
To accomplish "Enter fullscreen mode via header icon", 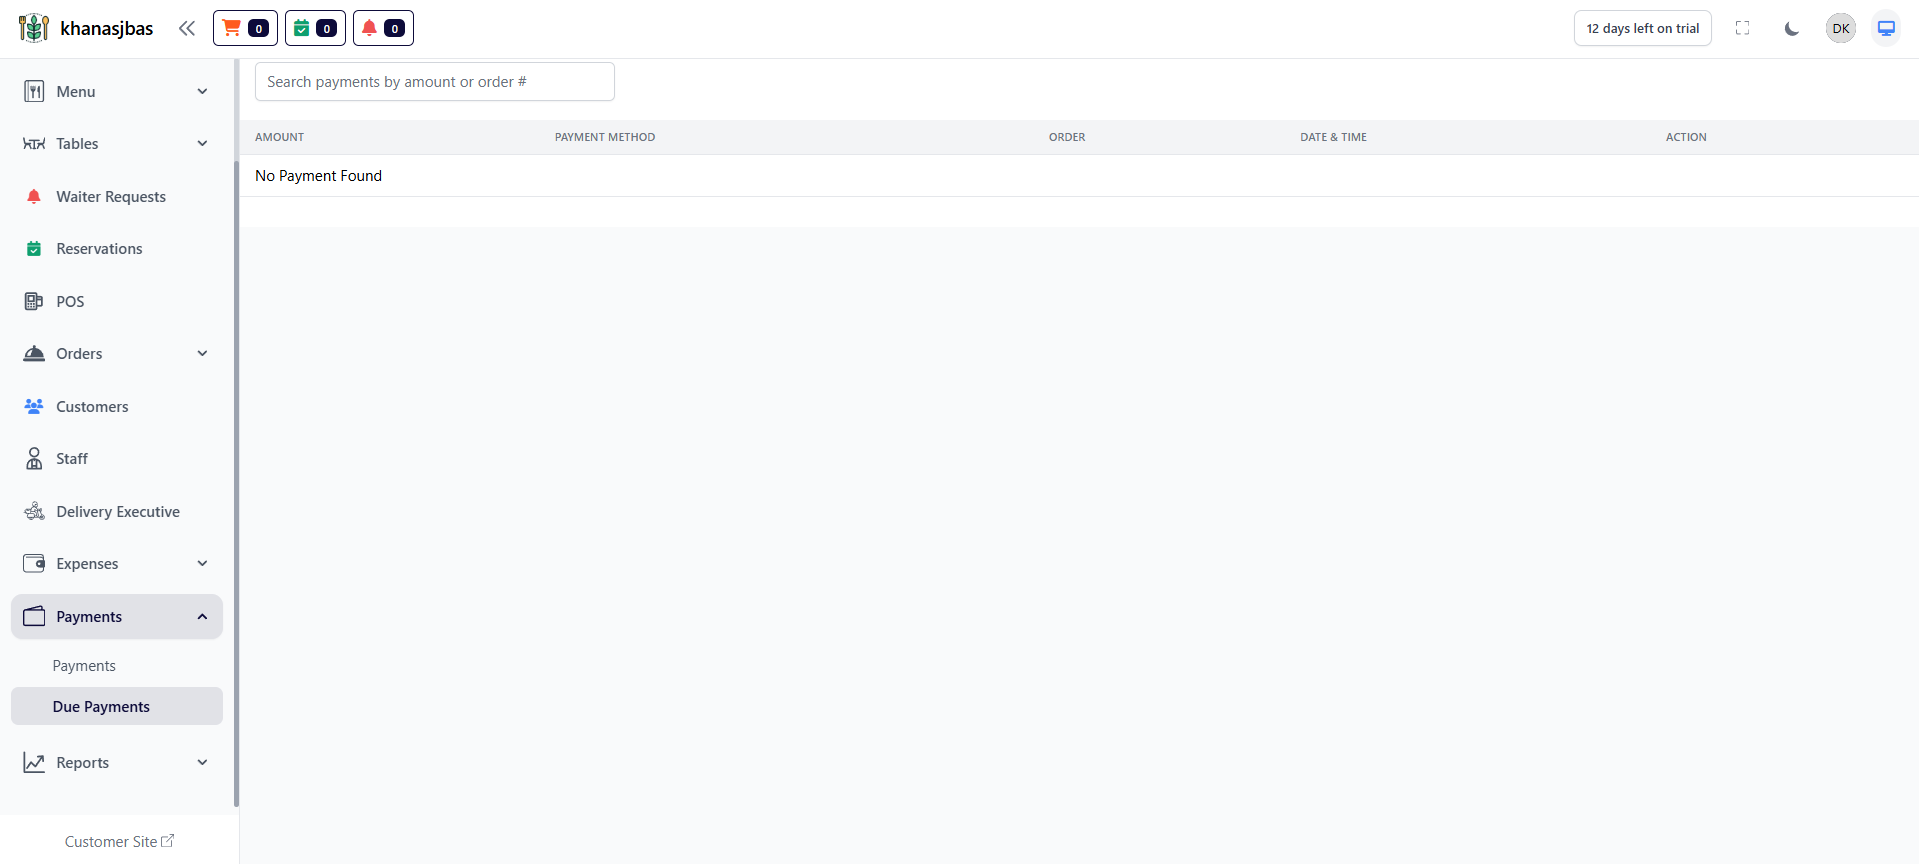I will (1743, 28).
